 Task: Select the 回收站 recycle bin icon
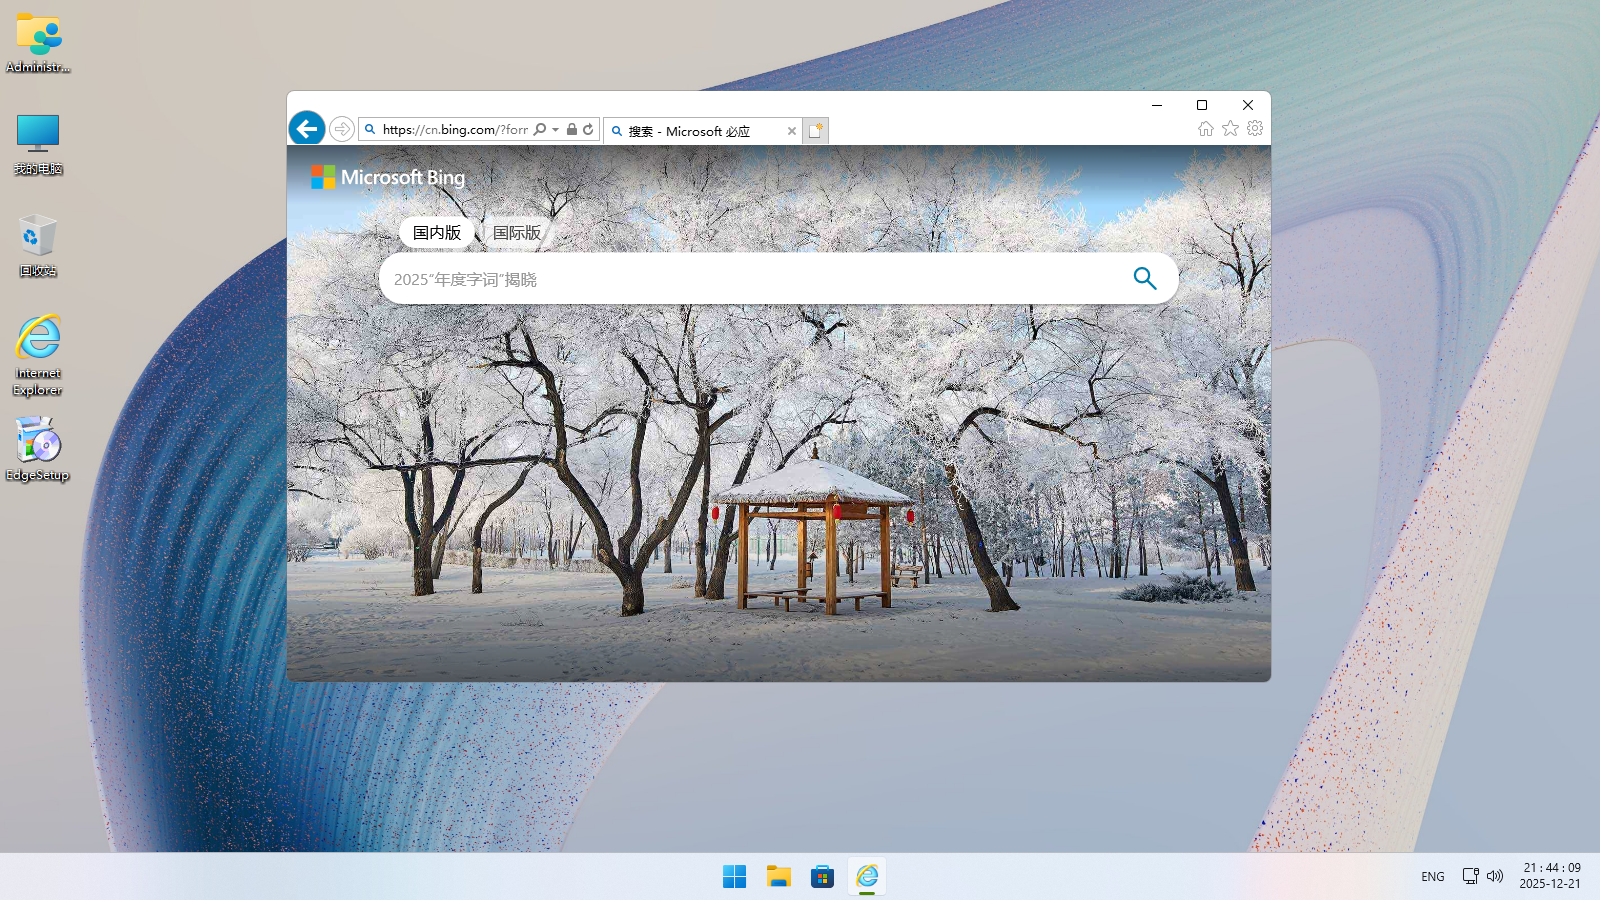tap(38, 245)
